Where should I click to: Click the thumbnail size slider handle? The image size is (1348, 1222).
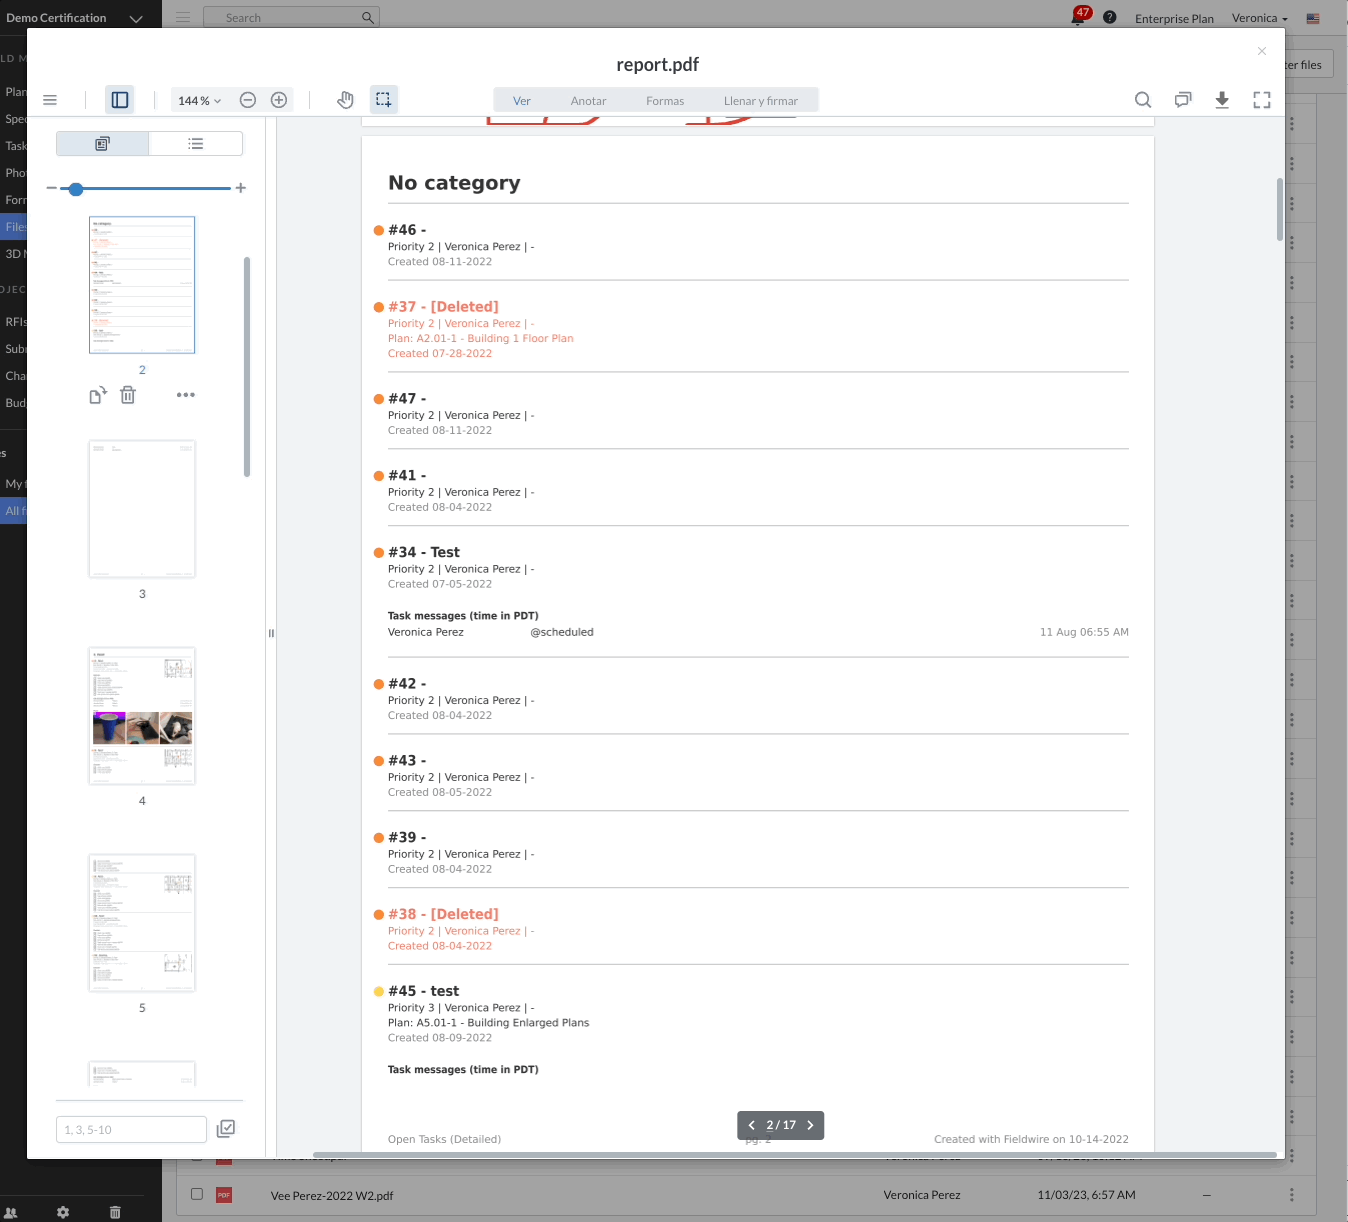pyautogui.click(x=76, y=188)
